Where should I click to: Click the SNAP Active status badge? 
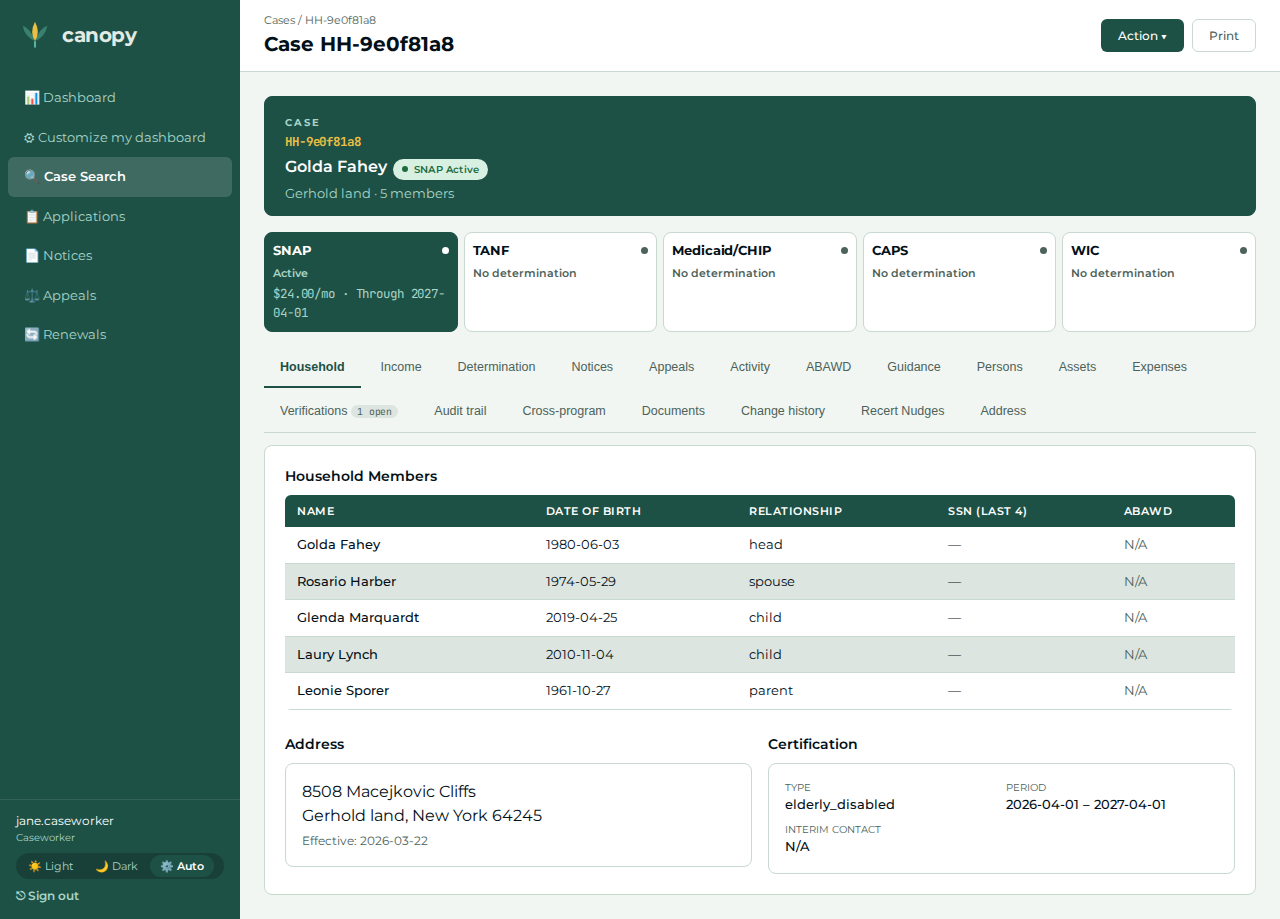[x=440, y=169]
